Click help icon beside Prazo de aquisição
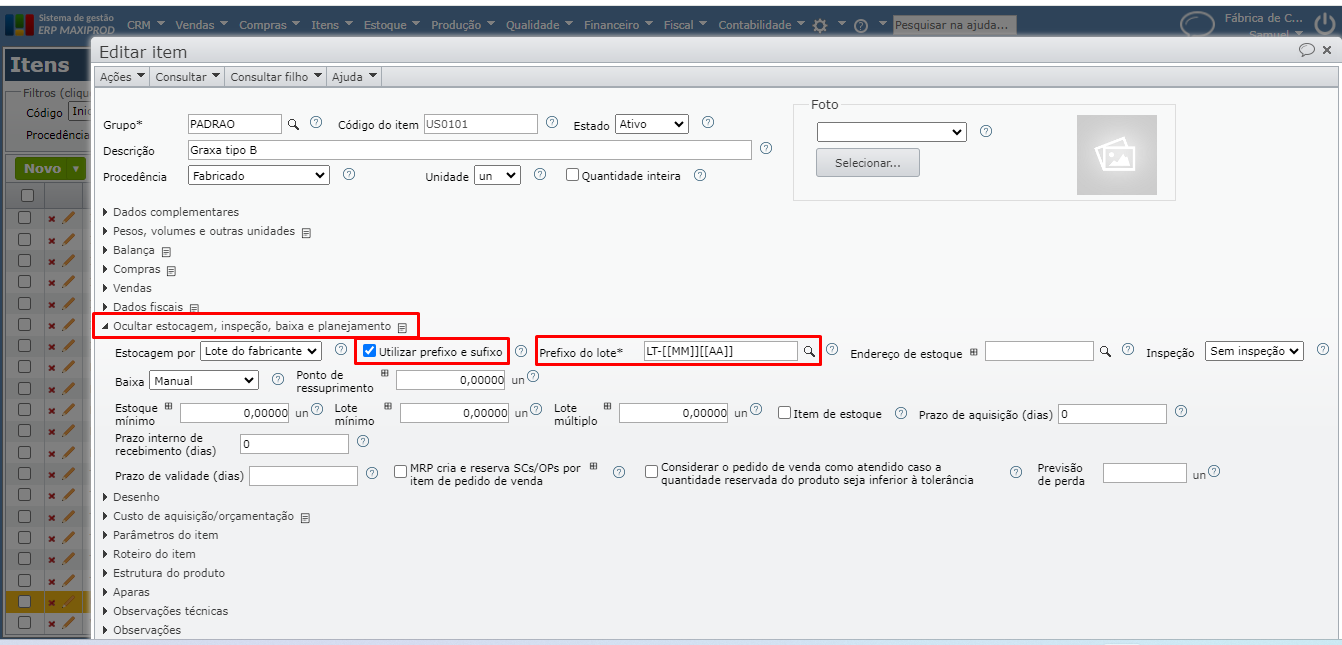This screenshot has width=1342, height=645. pos(1181,410)
